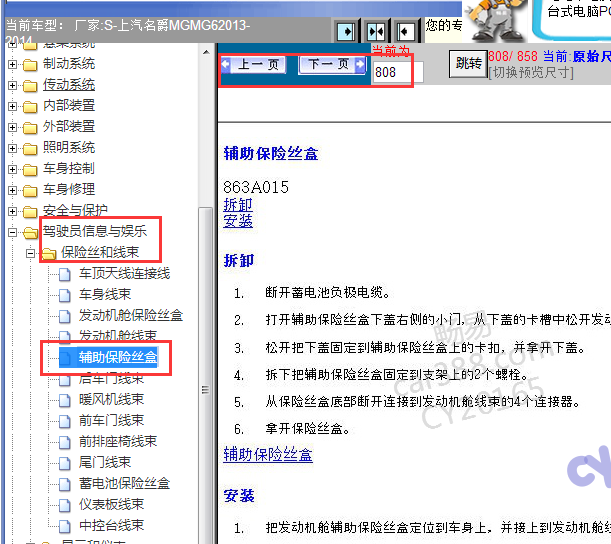The image size is (611, 544).
Task: Click the page icon beside 暖风机线束
Action: click(65, 401)
